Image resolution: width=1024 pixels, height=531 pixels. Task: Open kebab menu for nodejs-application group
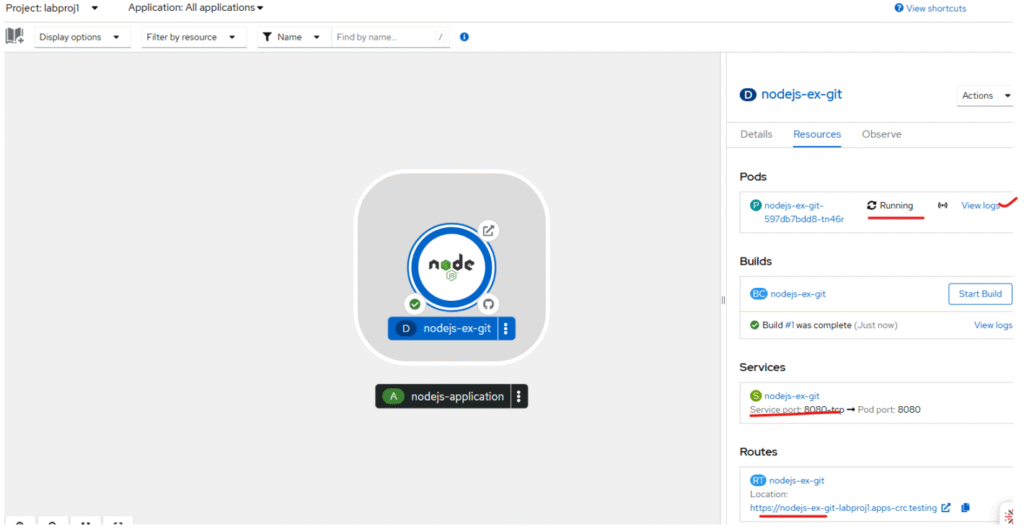pyautogui.click(x=518, y=397)
